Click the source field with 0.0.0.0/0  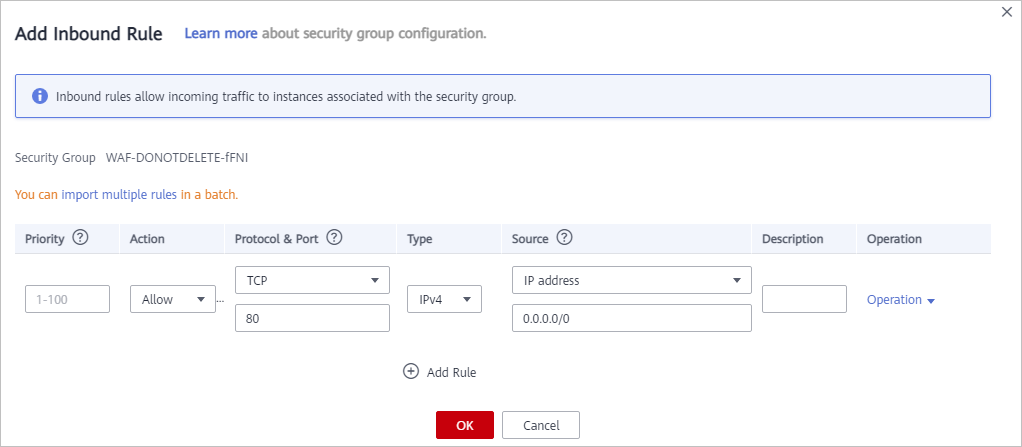[630, 318]
